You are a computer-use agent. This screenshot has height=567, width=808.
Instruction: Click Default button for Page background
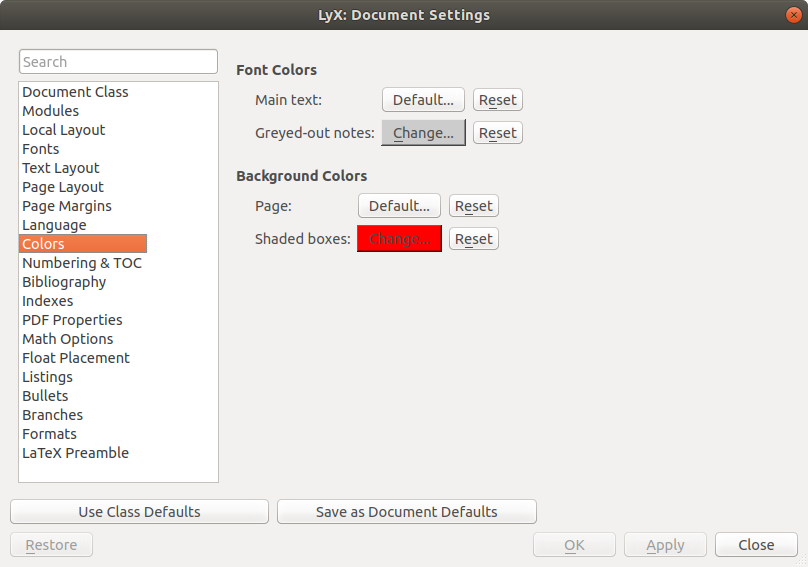(399, 206)
